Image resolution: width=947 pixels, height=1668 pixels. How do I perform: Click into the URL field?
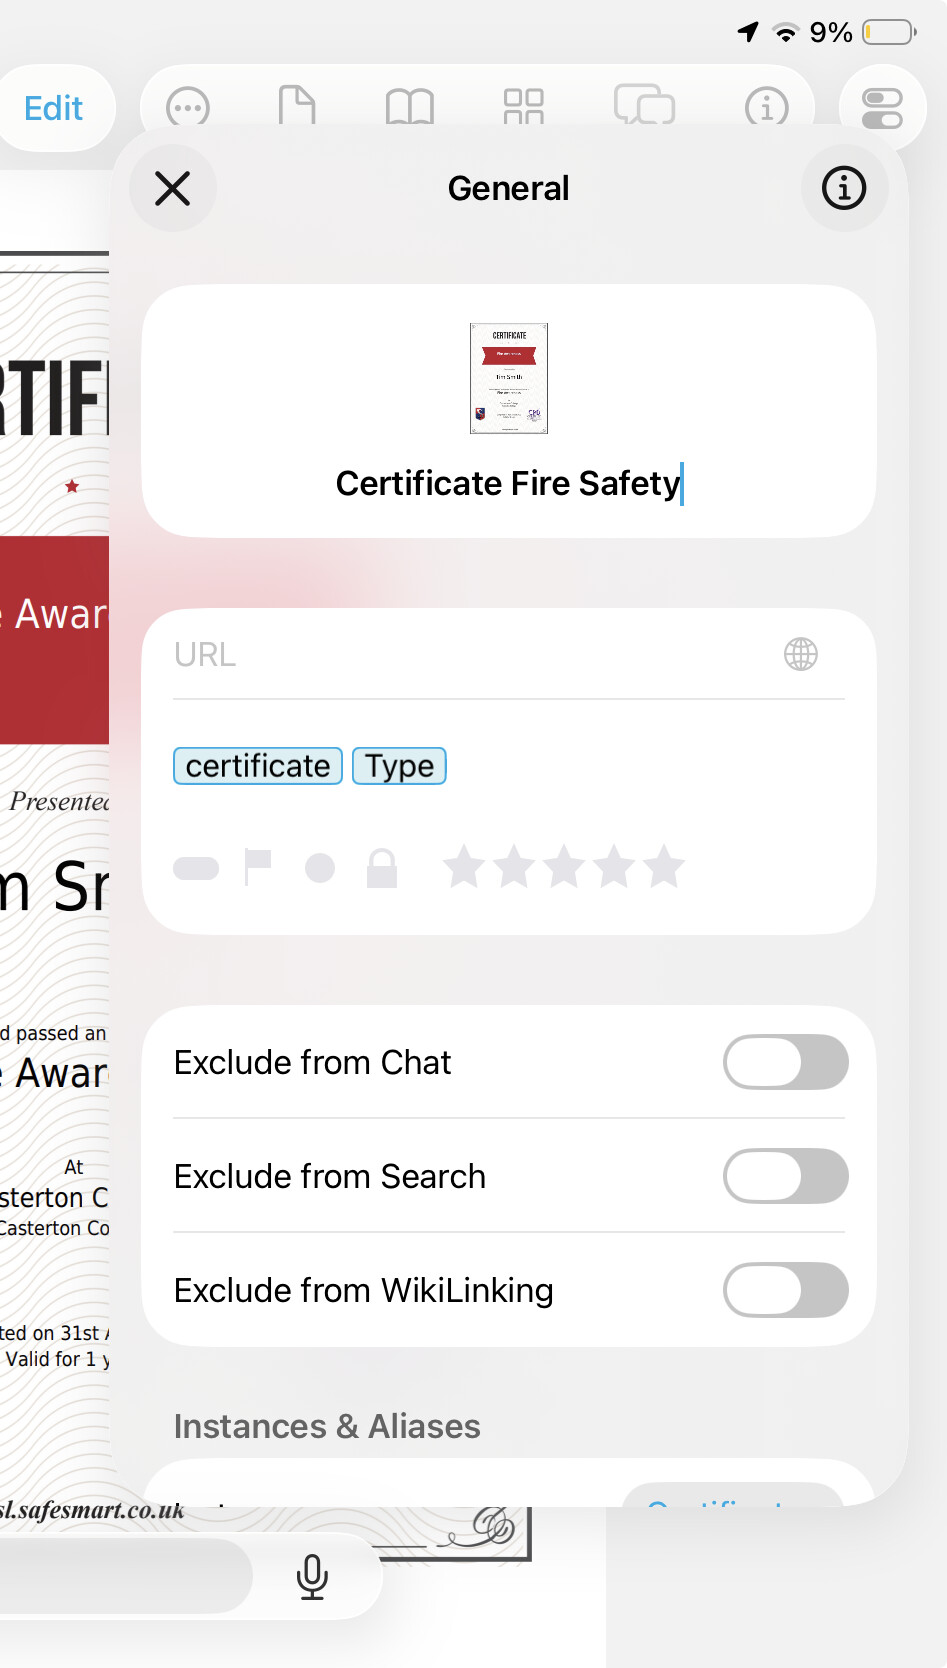[x=470, y=654]
